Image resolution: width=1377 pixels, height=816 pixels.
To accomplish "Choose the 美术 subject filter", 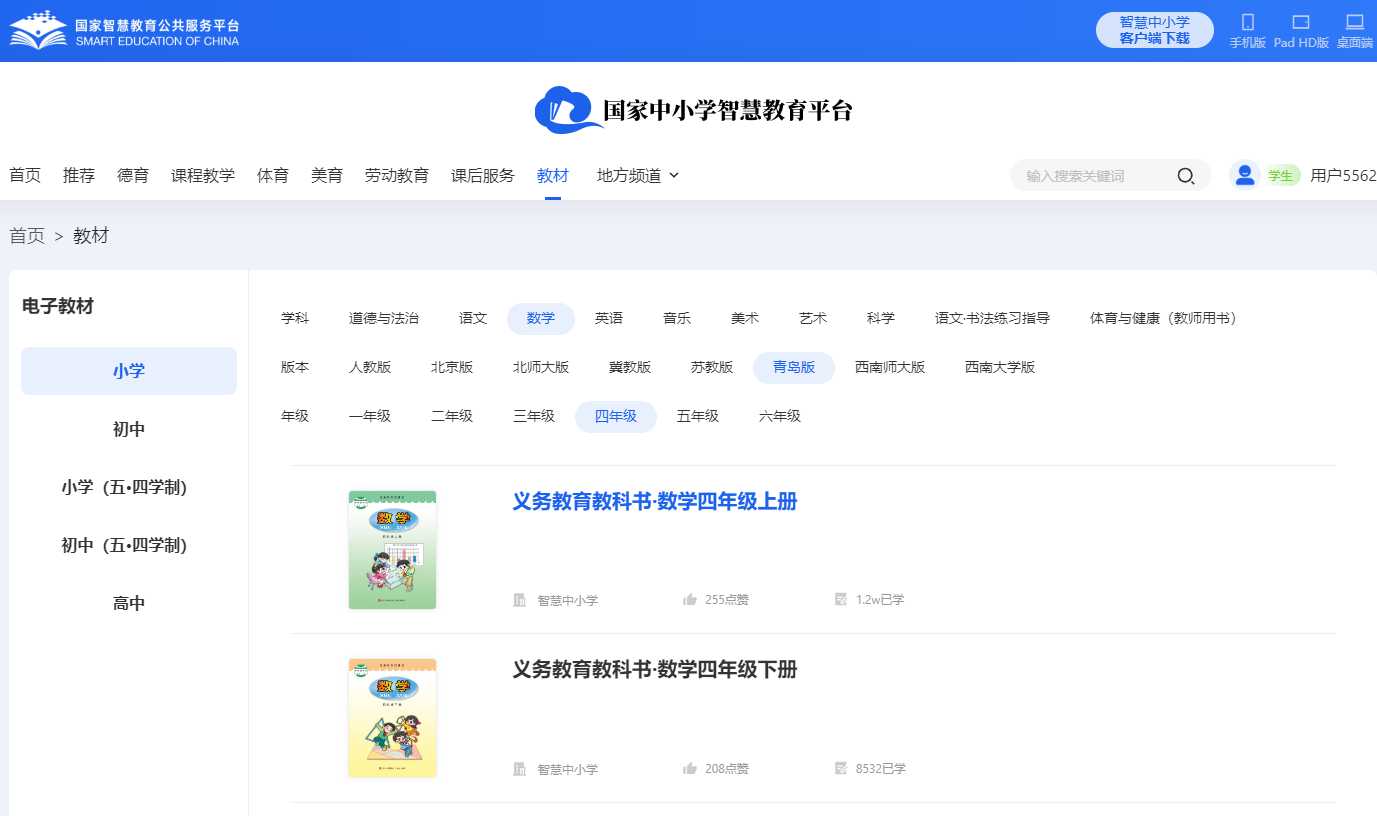I will [745, 318].
